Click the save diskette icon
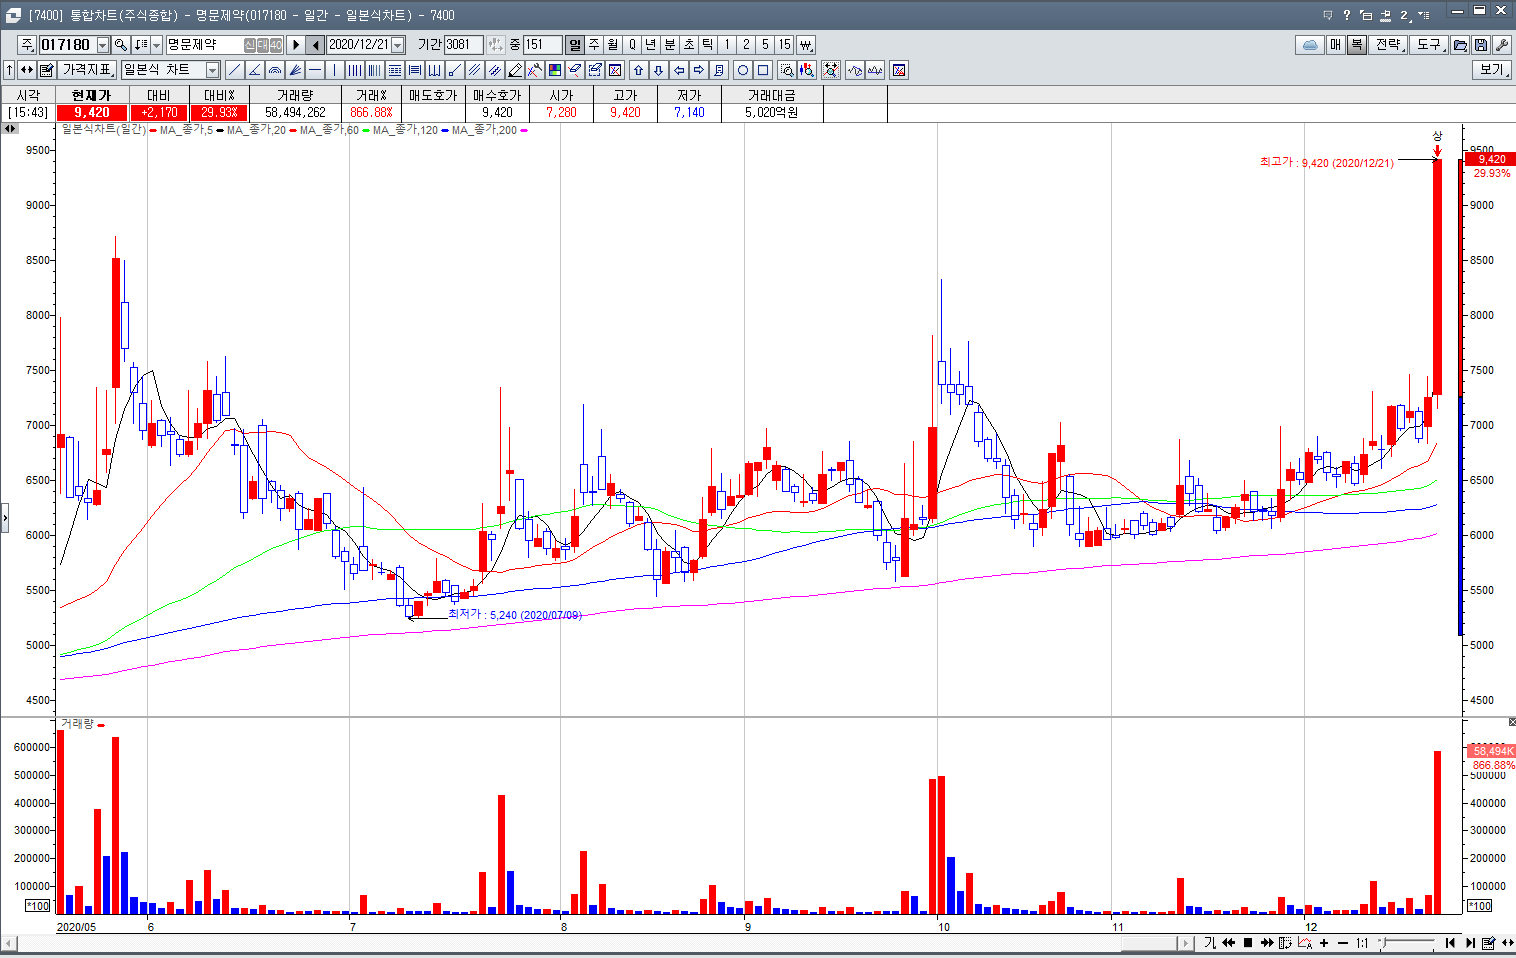 tap(1481, 45)
